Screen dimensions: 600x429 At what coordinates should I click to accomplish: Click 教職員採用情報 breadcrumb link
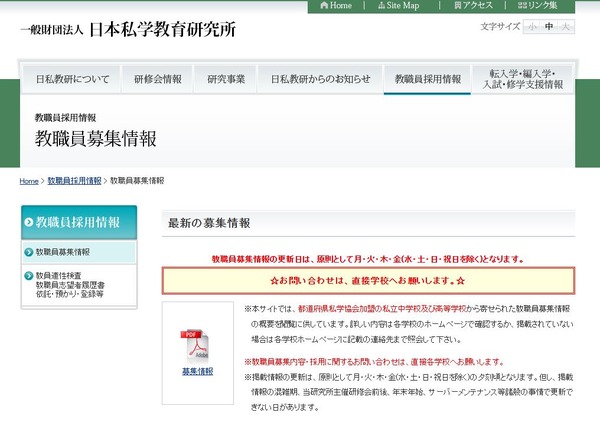[x=75, y=181]
